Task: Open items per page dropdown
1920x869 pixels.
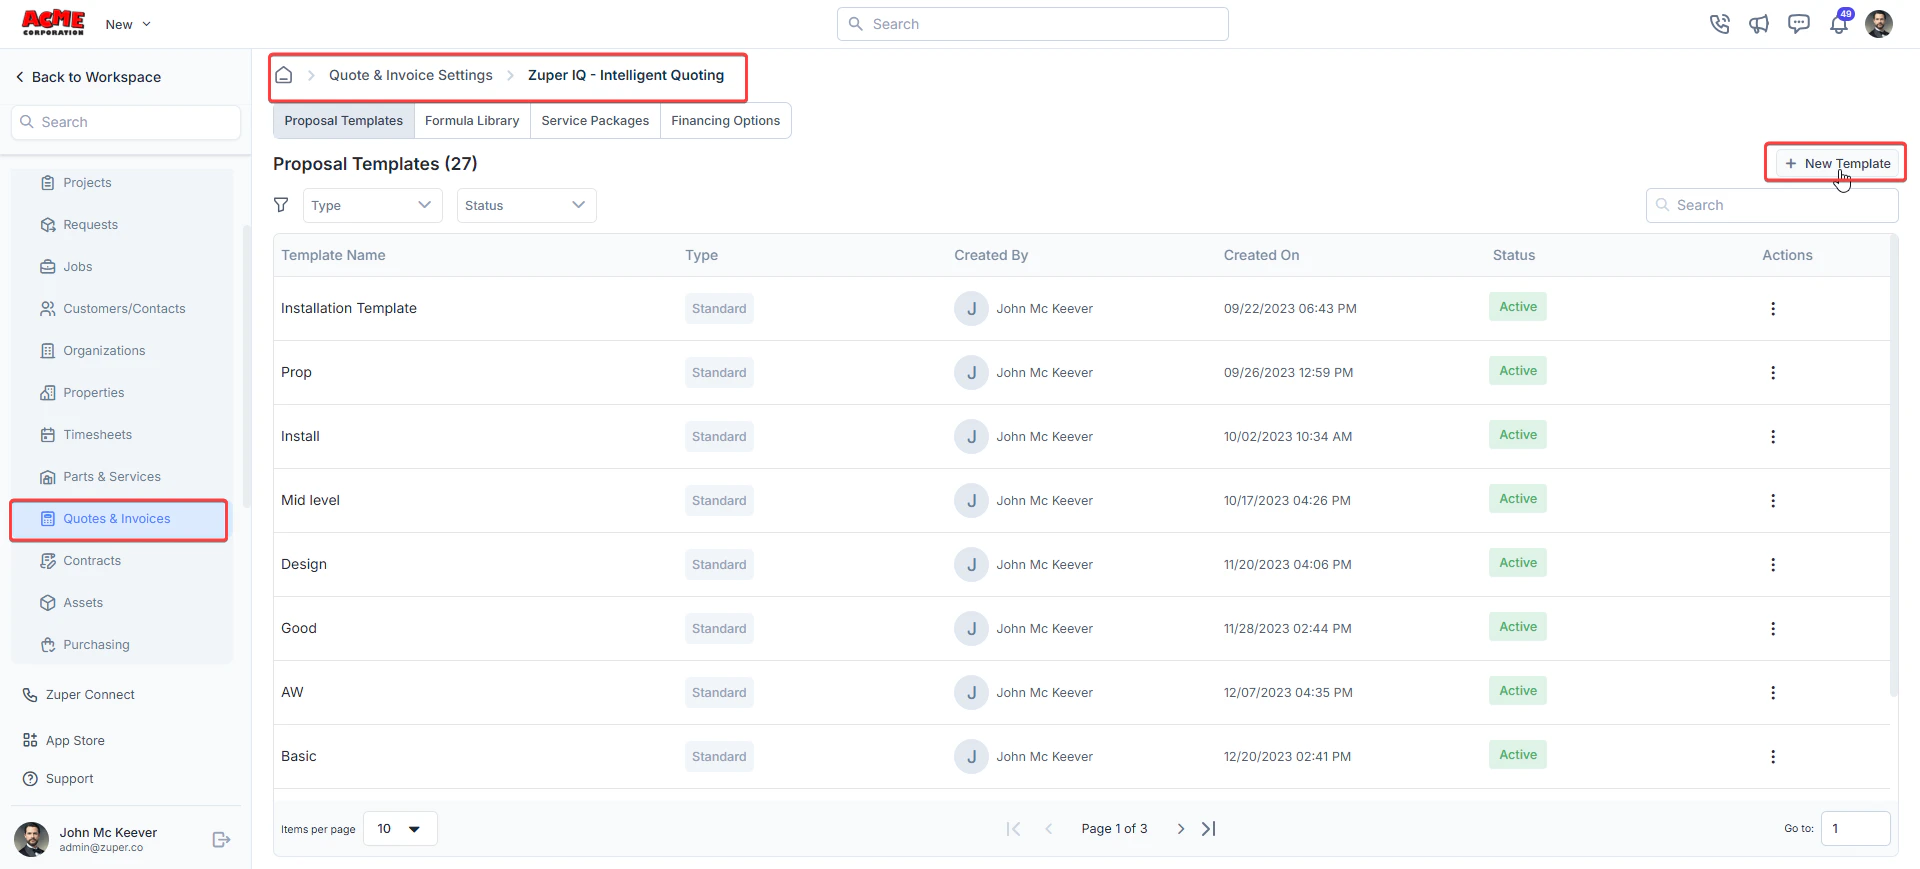Action: coord(400,829)
